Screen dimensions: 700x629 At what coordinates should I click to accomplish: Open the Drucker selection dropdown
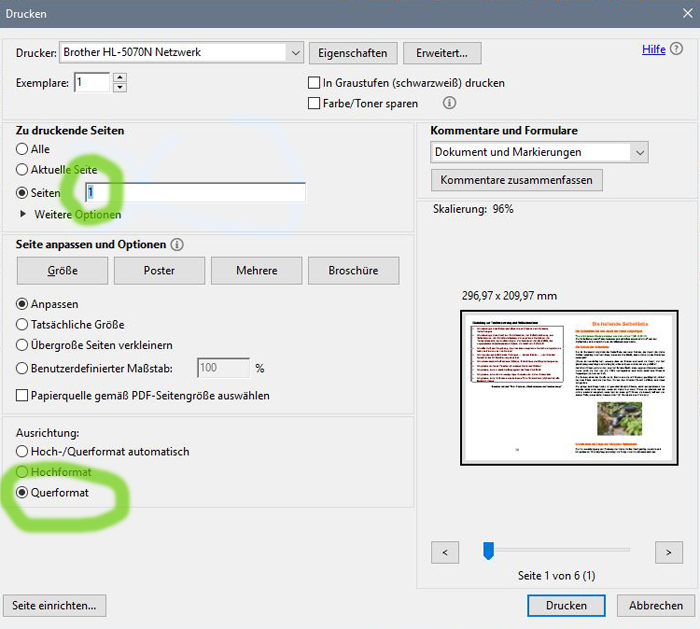pos(294,52)
